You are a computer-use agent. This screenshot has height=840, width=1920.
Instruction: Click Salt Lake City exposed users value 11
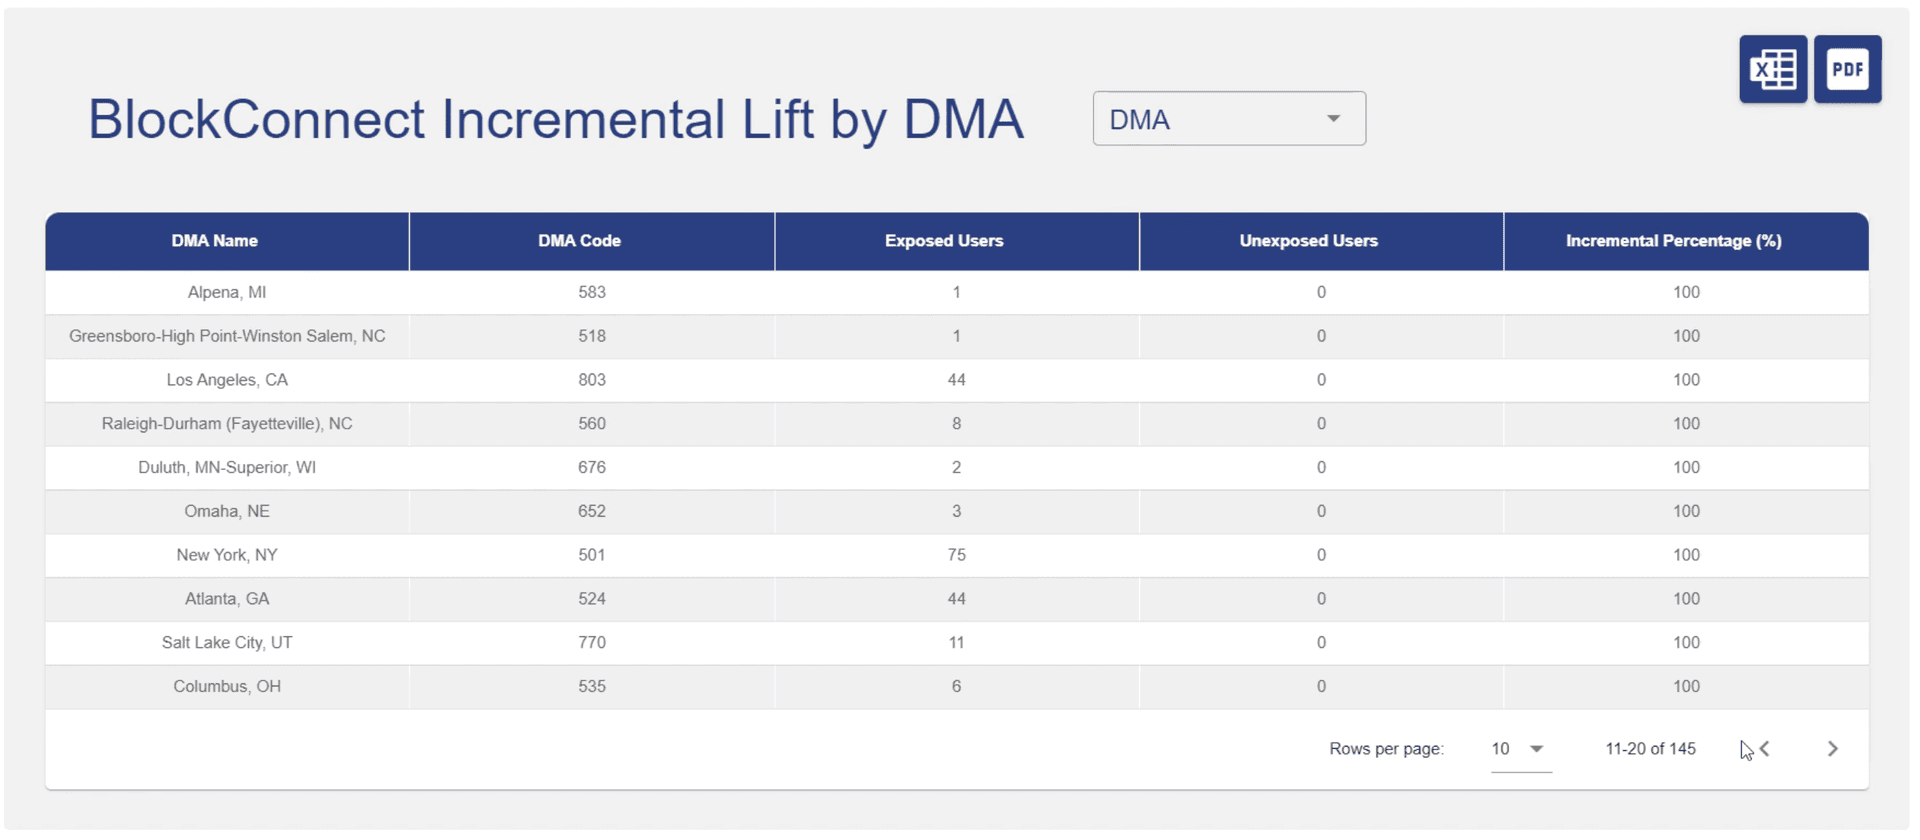pos(957,643)
